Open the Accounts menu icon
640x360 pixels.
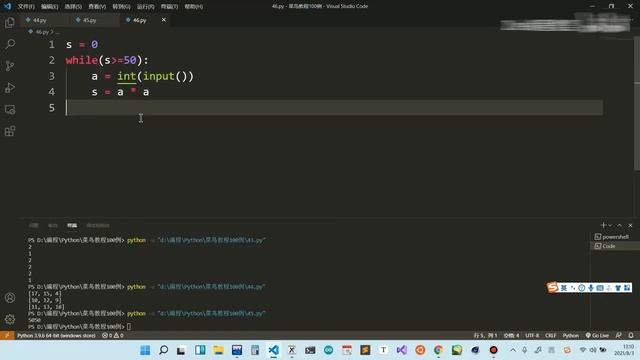tap(10, 298)
